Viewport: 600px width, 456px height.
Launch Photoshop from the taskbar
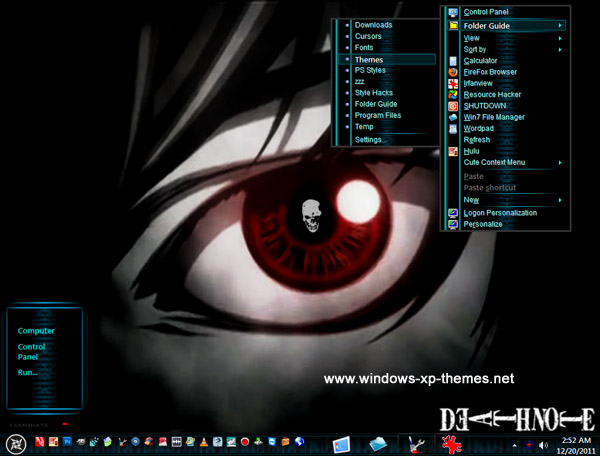67,442
